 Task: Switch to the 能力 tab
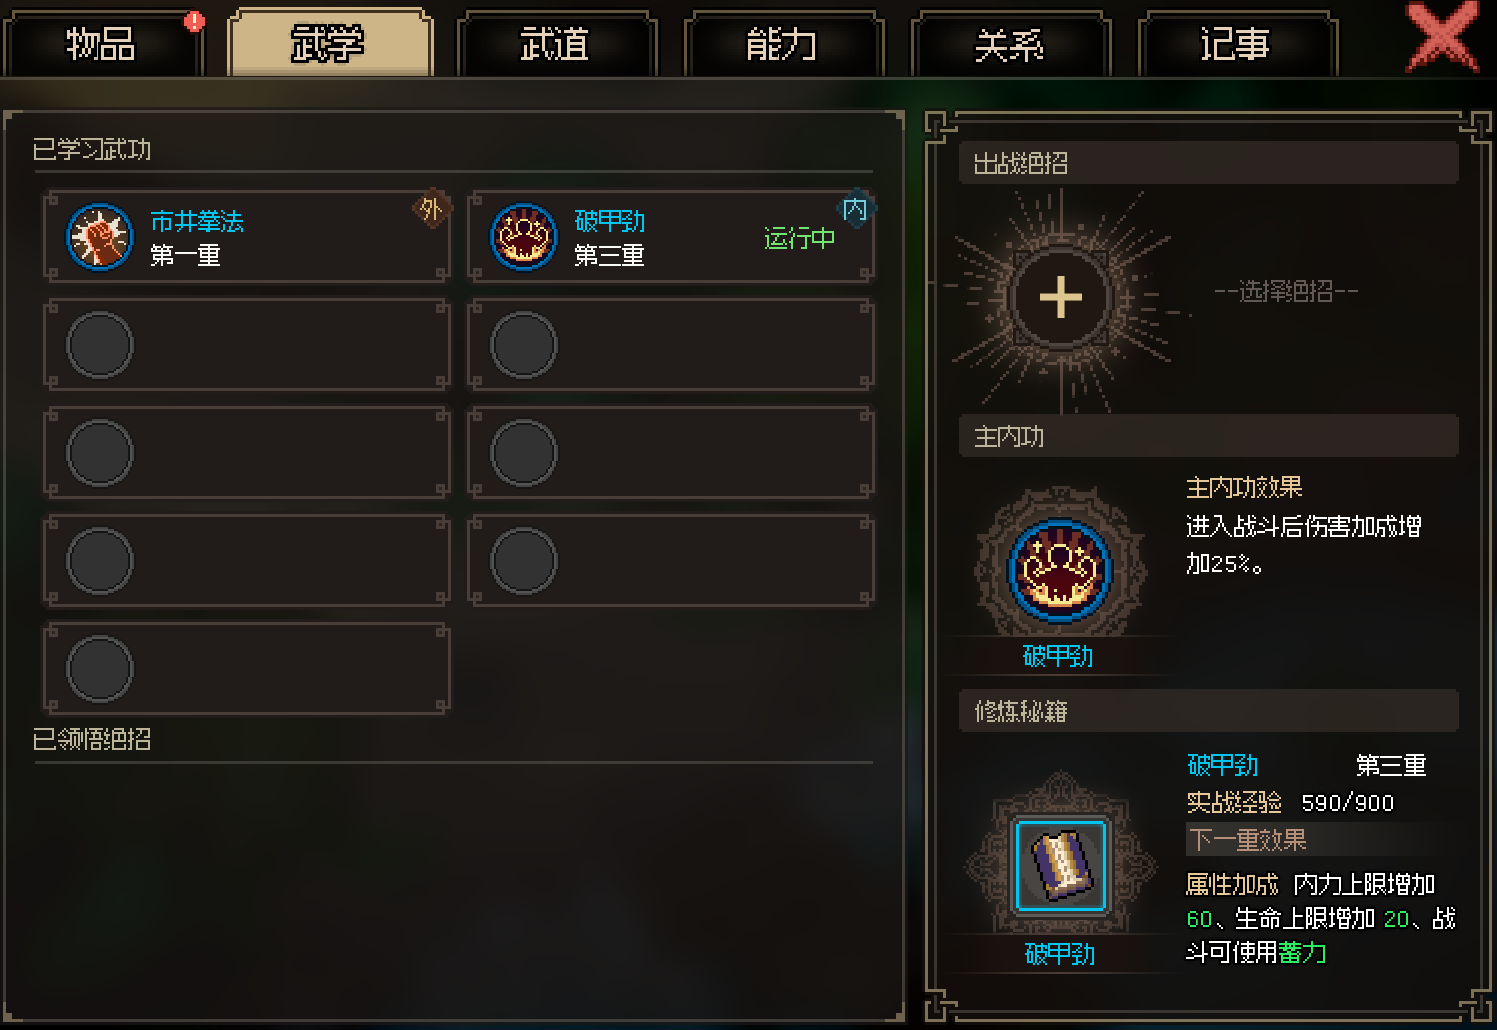(x=783, y=44)
